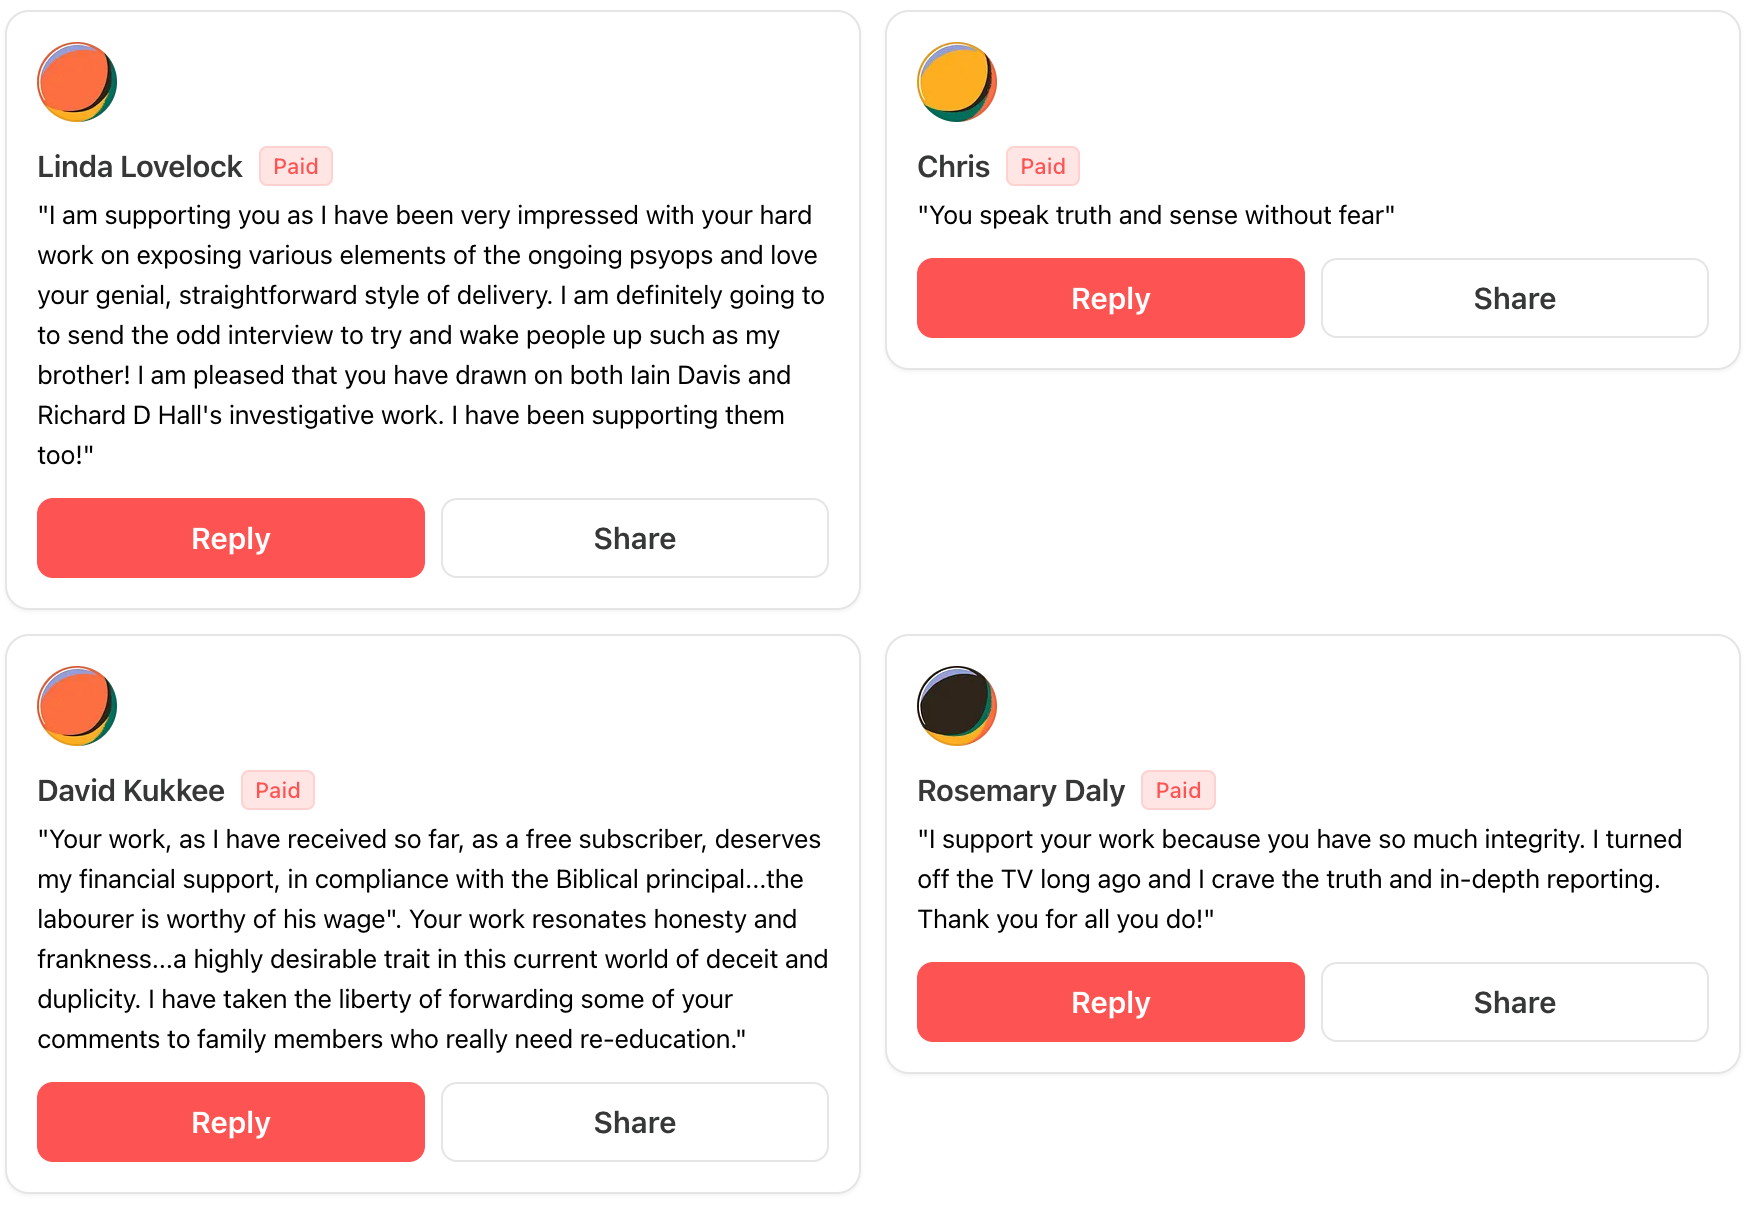
Task: Click Linda Lovelock's avatar icon
Action: pos(77,82)
